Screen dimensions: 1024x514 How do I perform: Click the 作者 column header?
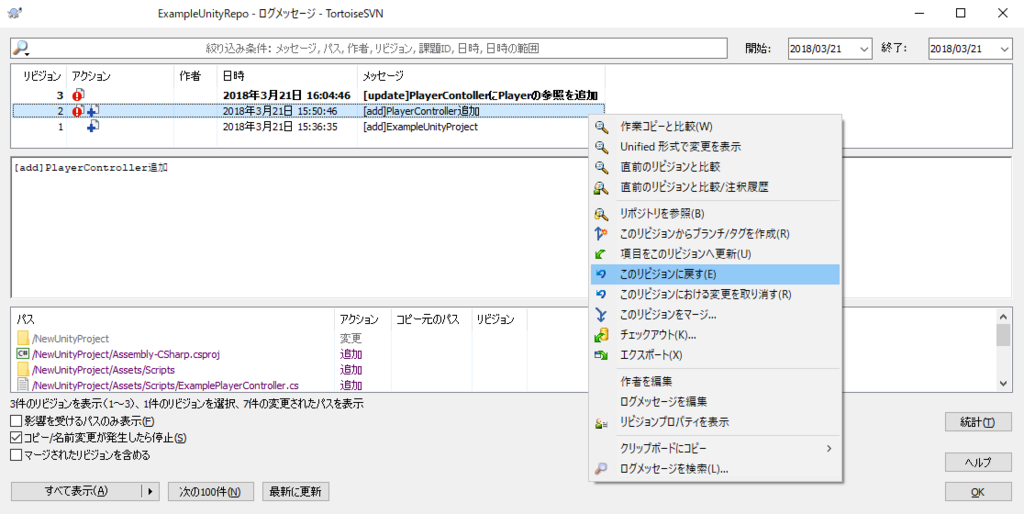(195, 76)
